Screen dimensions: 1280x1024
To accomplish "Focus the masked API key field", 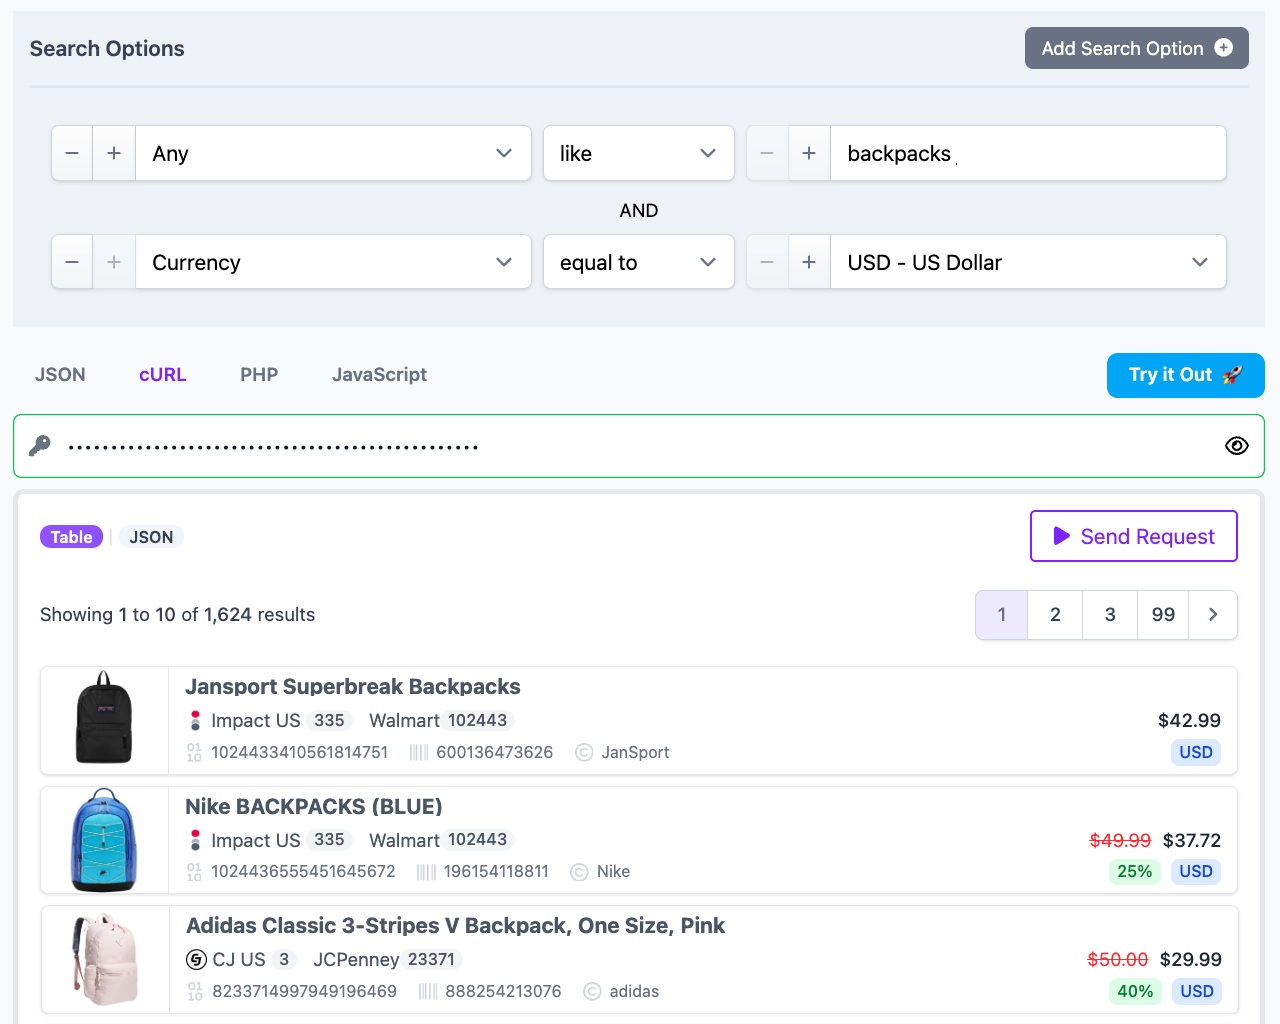I will 639,446.
